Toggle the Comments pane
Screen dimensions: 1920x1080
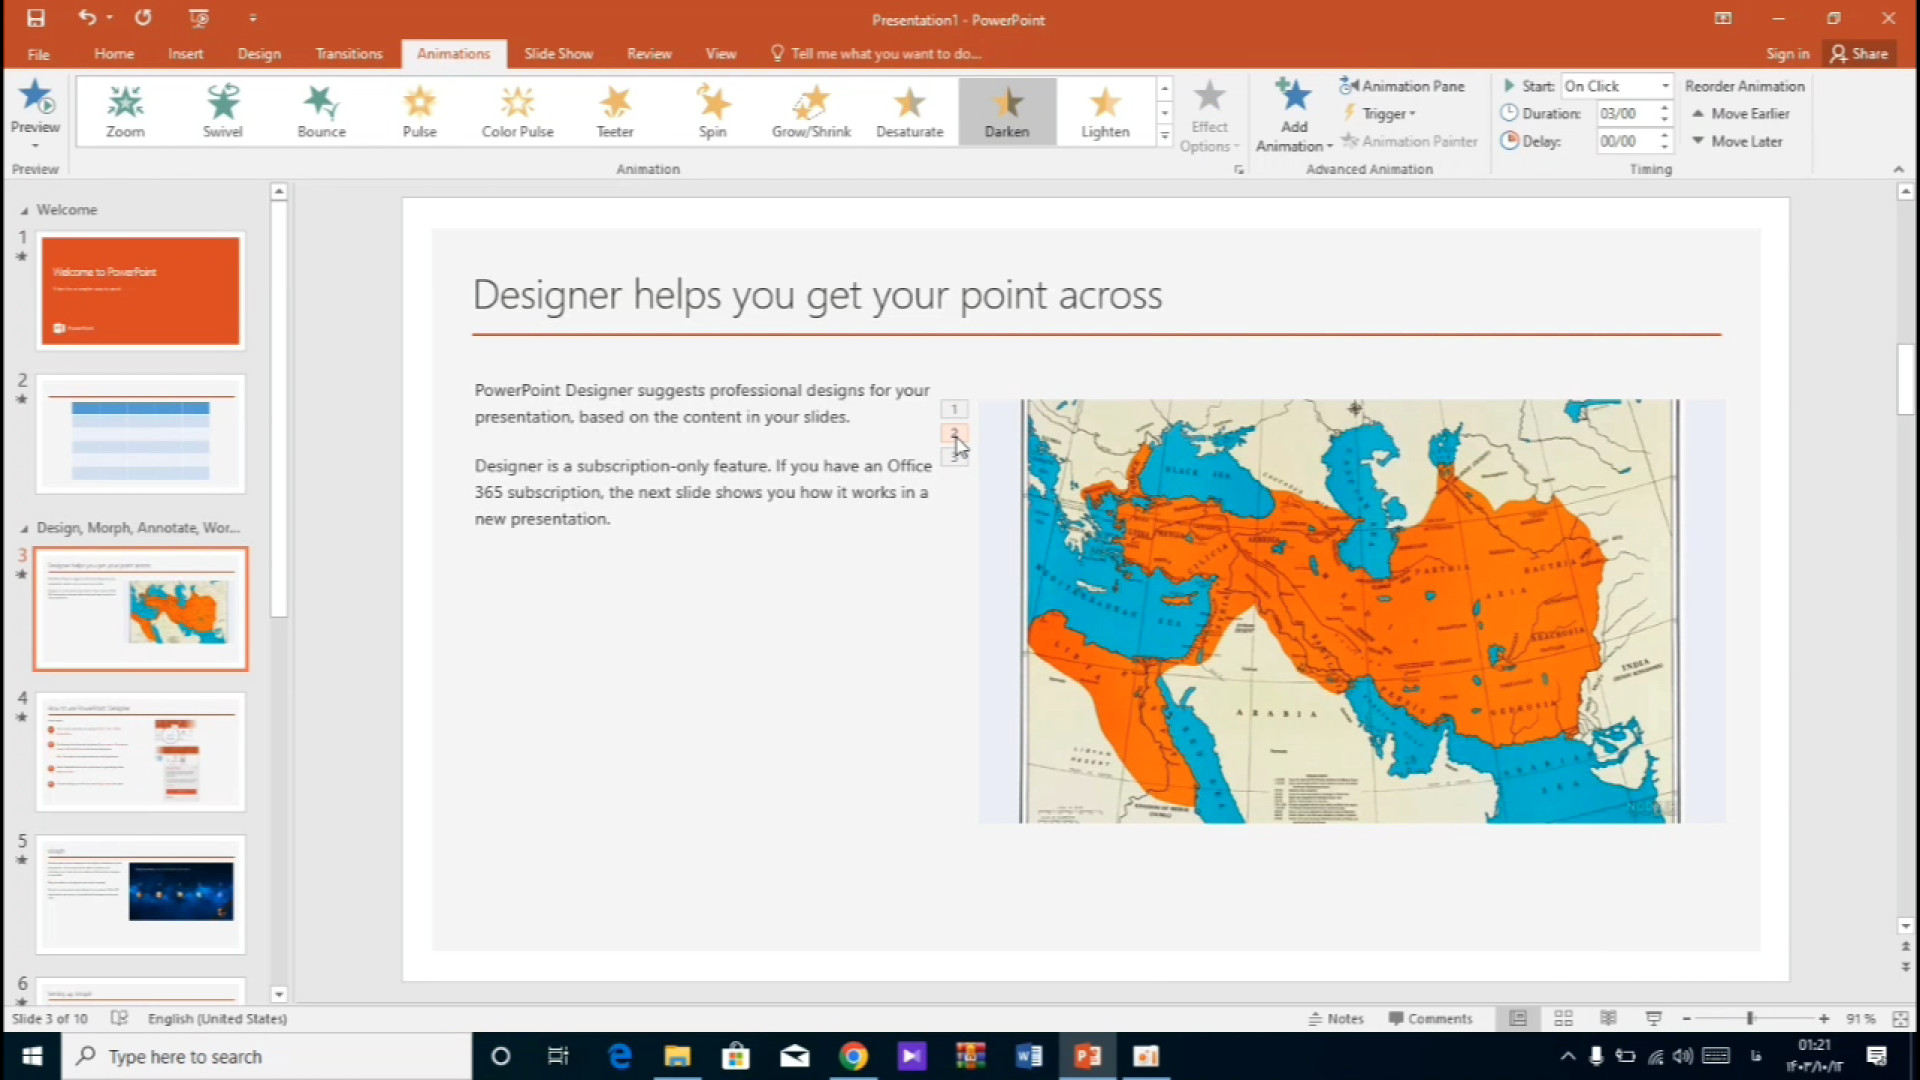coord(1430,1018)
